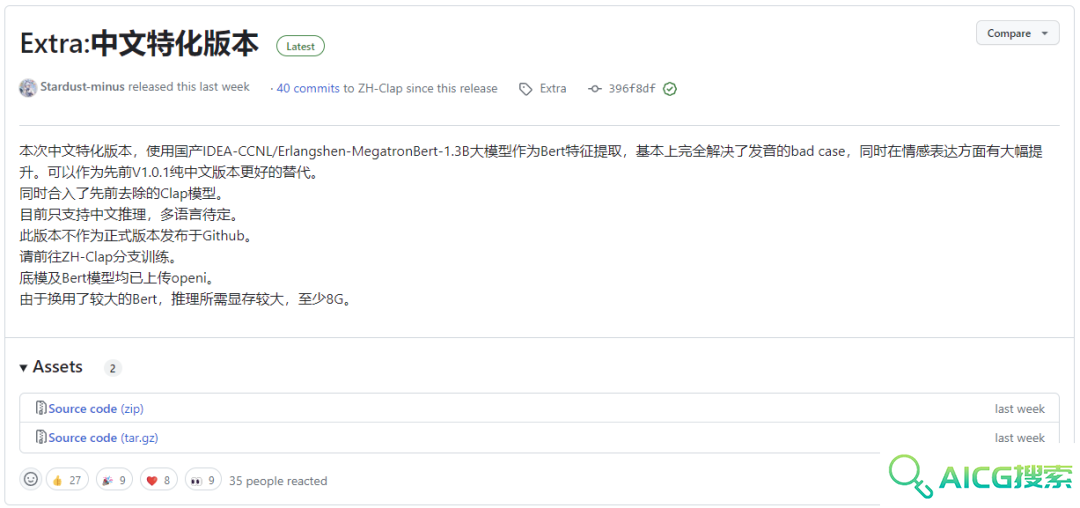
Task: Click last week timestamp of tar.gz asset
Action: click(x=1019, y=438)
